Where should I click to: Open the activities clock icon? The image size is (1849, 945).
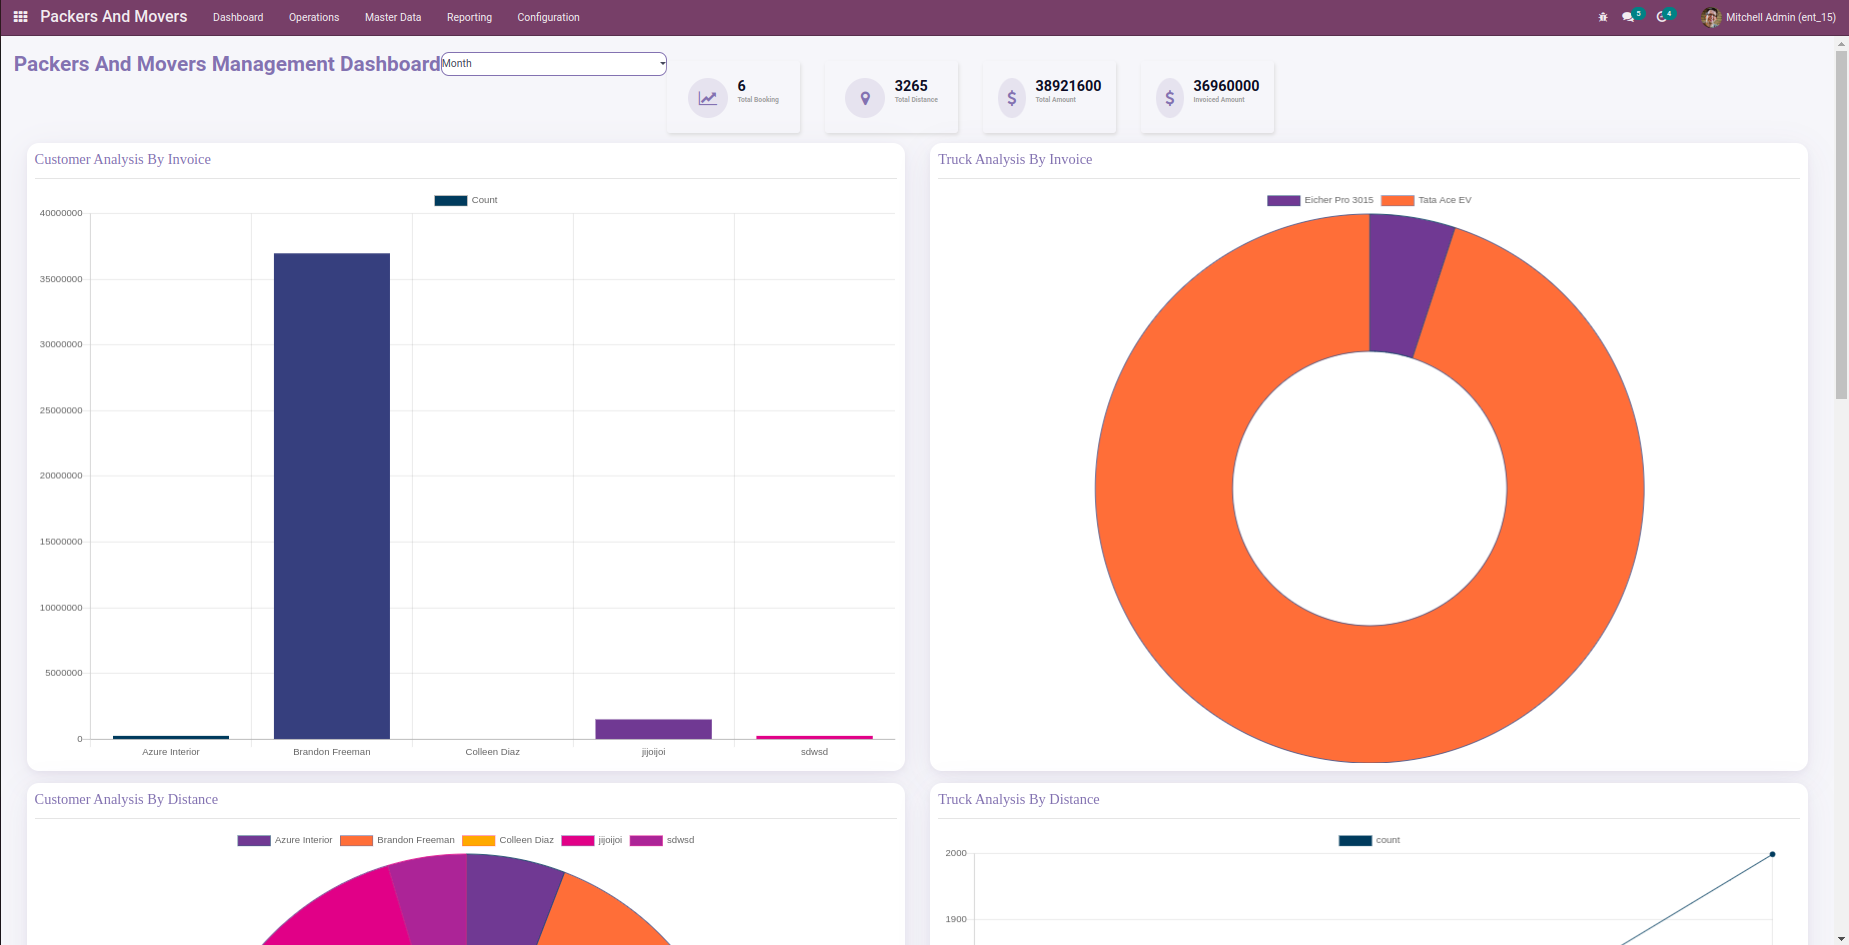(x=1662, y=17)
